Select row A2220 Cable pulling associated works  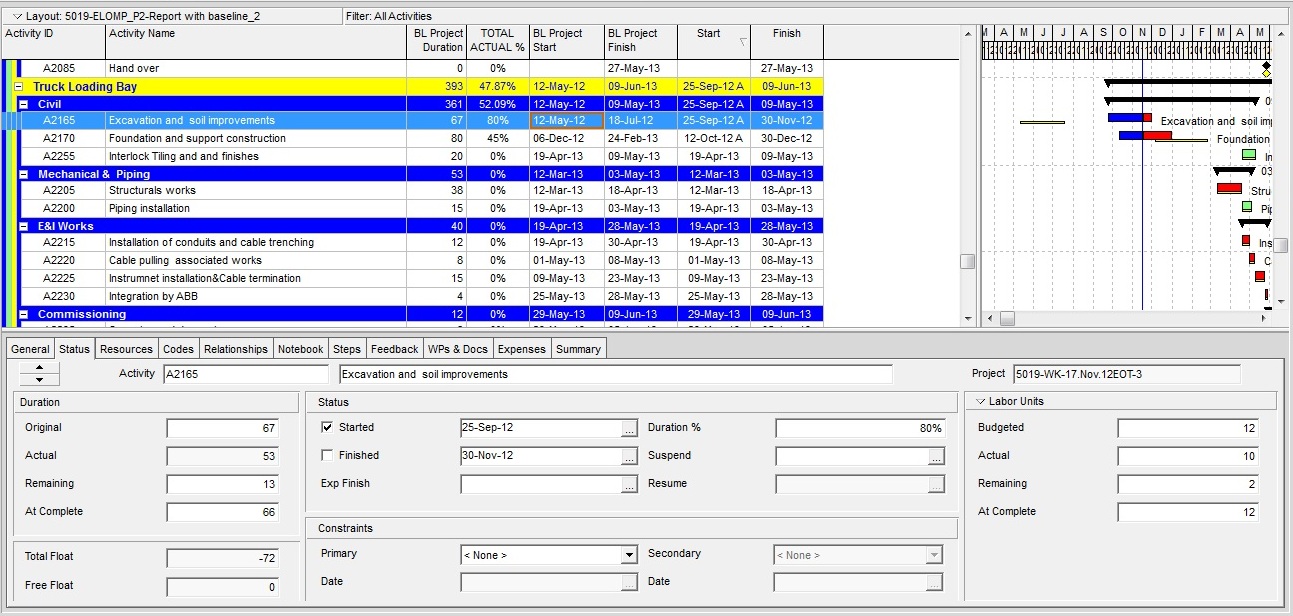coord(420,260)
